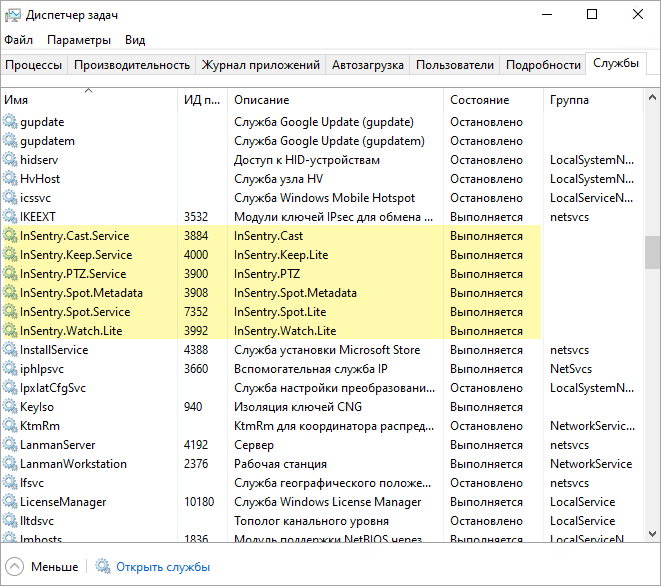The height and width of the screenshot is (586, 661).
Task: Click the gear icon for LicenseManager
Action: pos(10,501)
